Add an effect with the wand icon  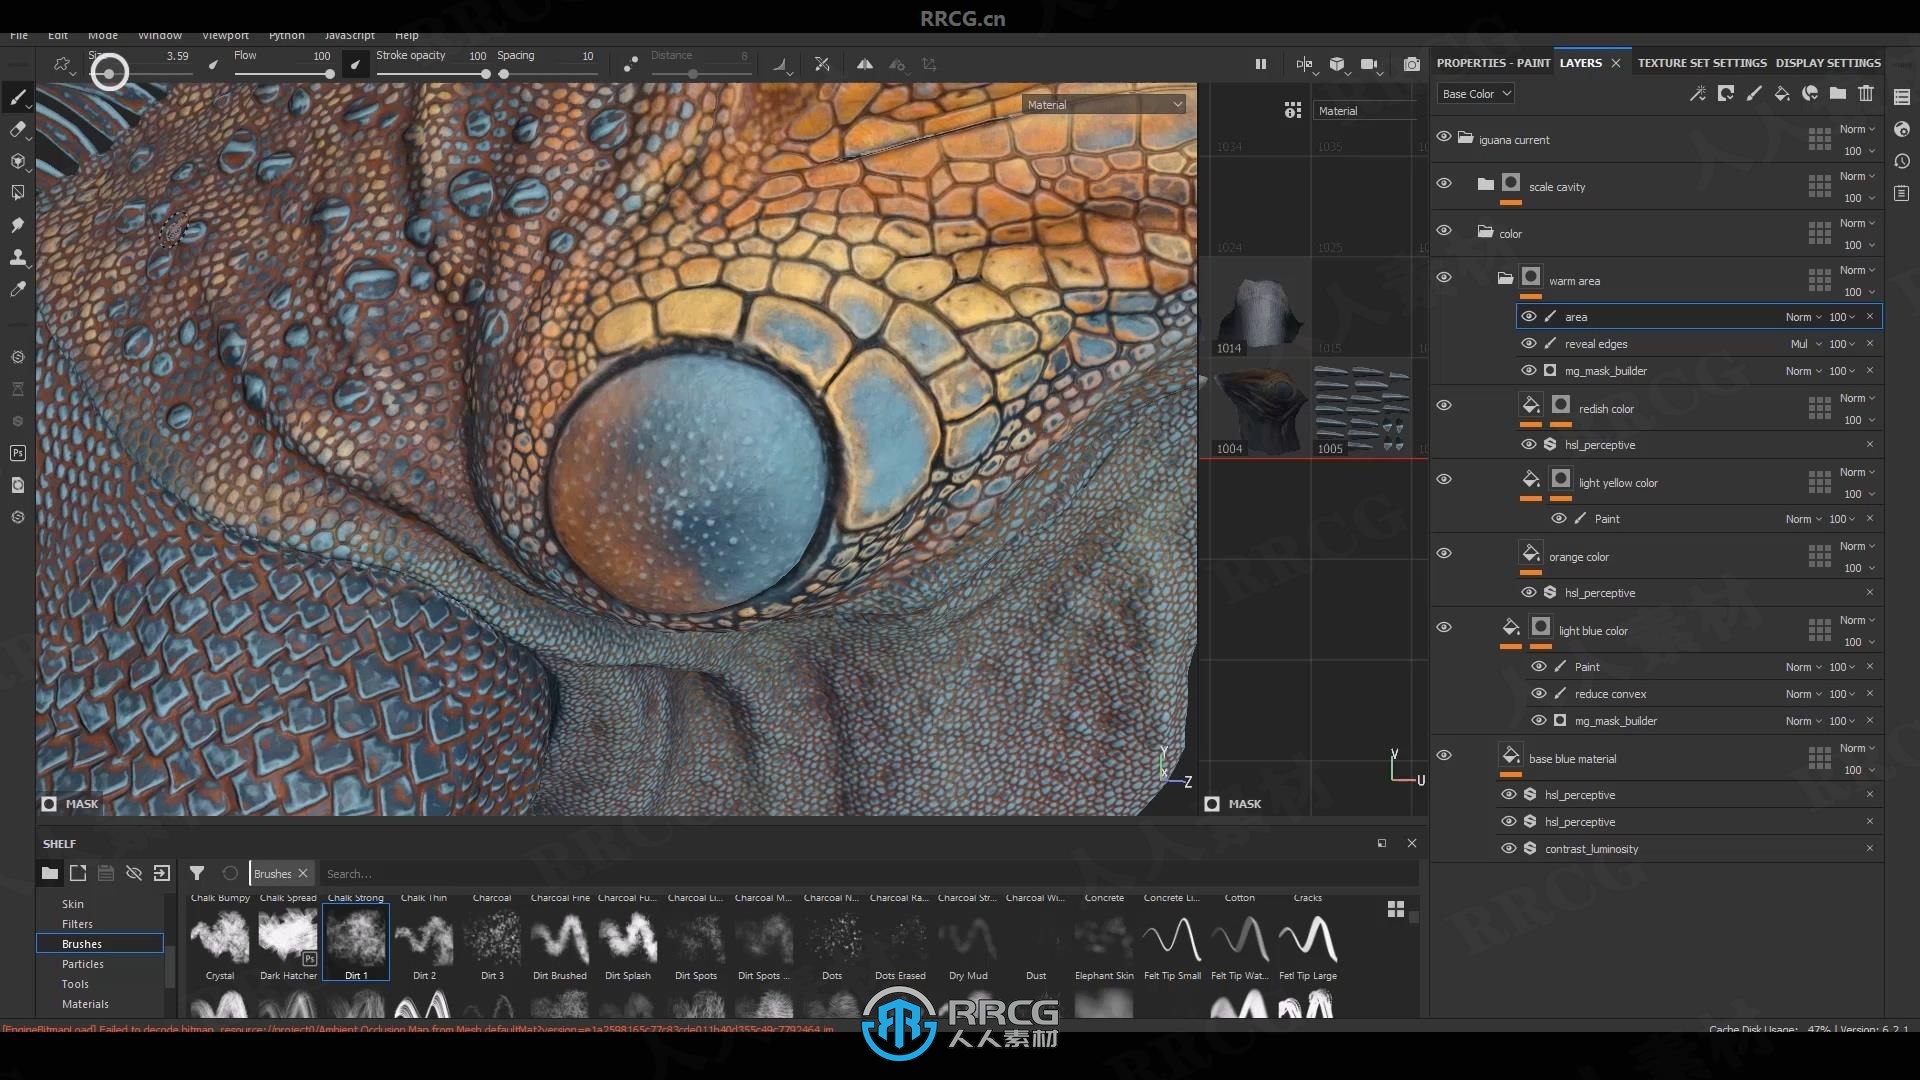click(x=1698, y=93)
